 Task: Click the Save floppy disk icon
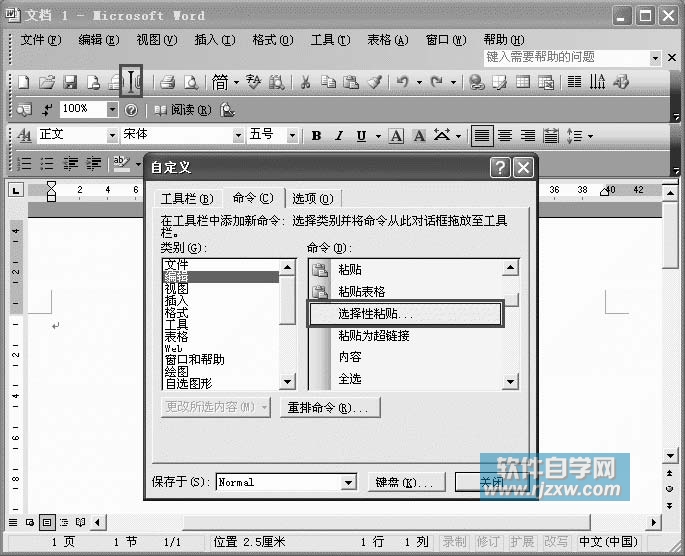point(70,82)
